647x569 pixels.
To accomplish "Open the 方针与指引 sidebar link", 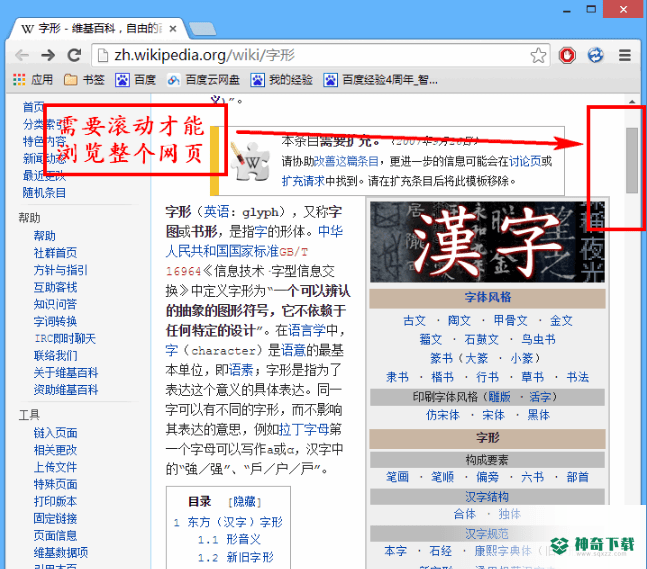I will tap(61, 270).
